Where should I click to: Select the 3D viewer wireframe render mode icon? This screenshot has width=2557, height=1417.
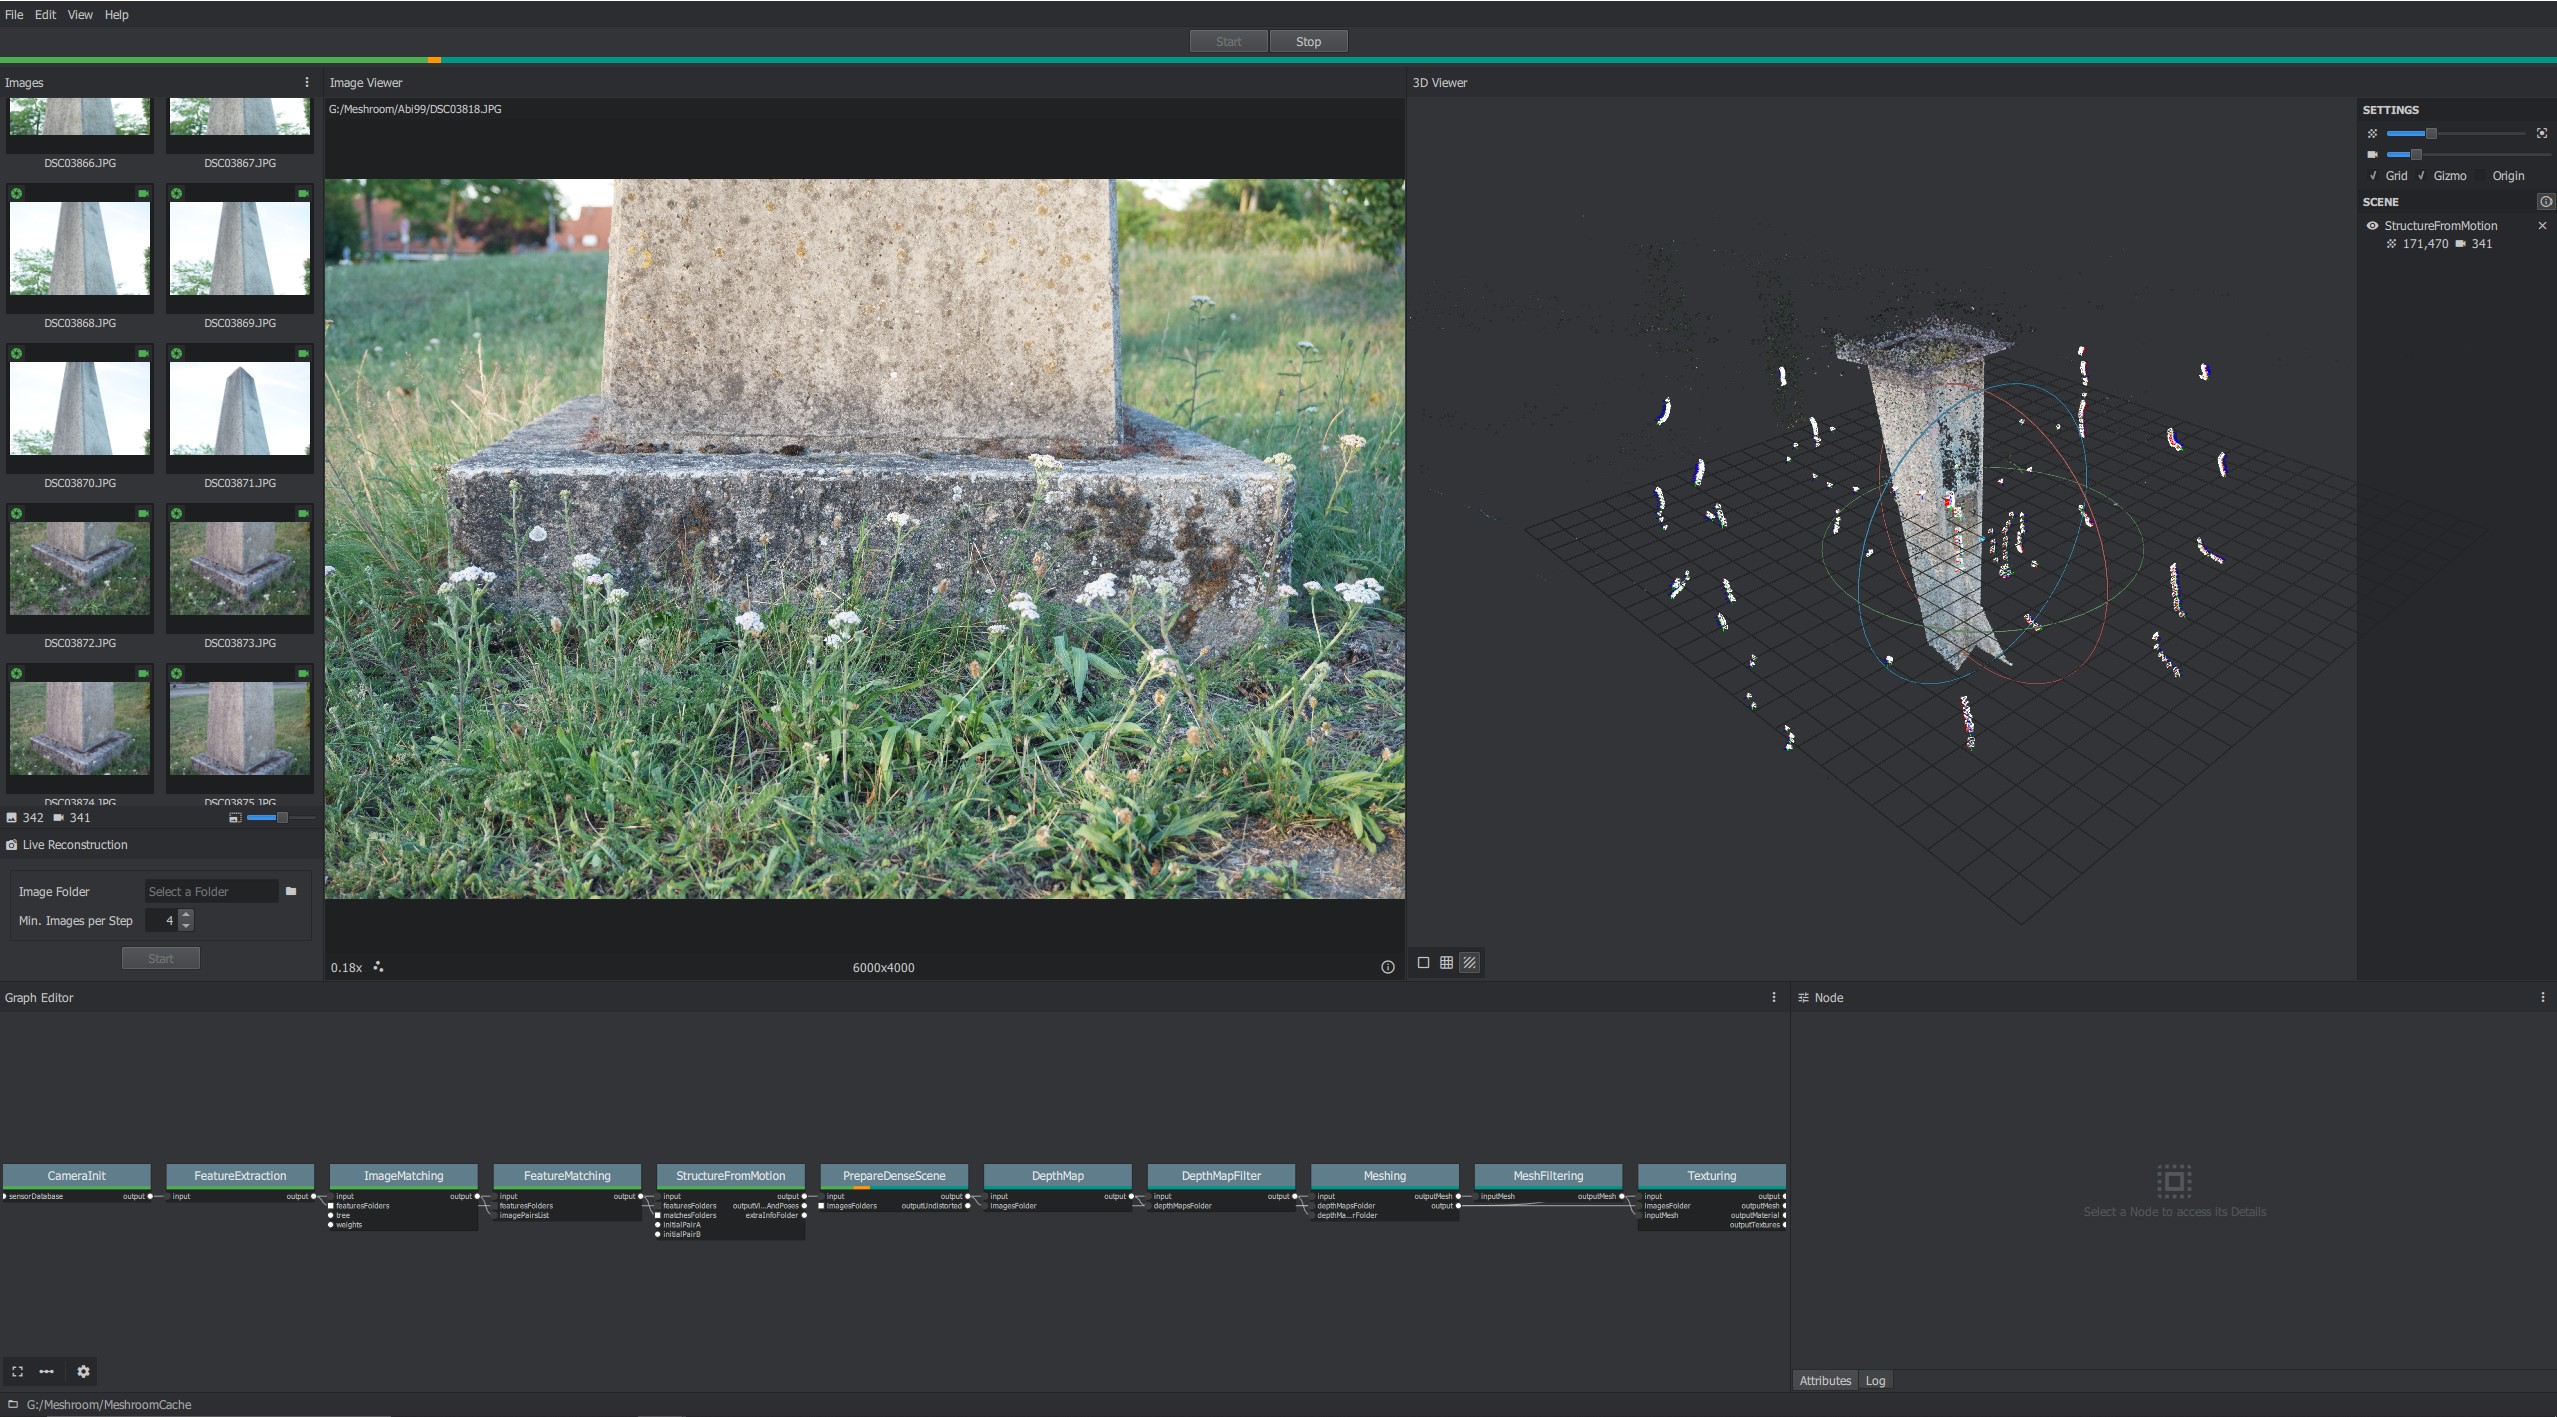[x=1446, y=962]
